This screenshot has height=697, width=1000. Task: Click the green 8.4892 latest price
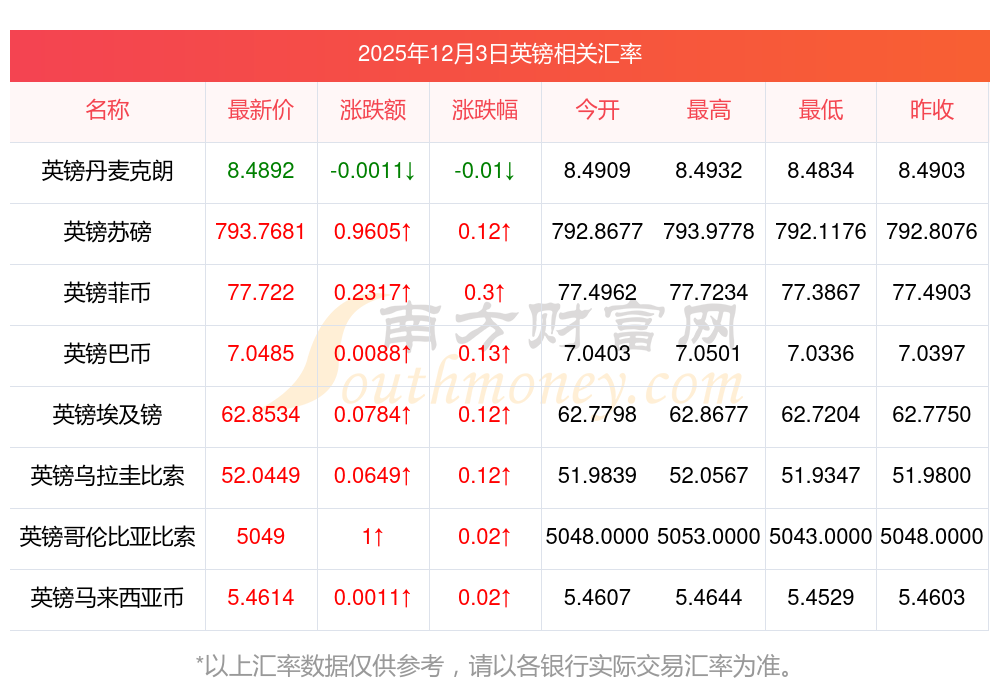click(x=261, y=171)
